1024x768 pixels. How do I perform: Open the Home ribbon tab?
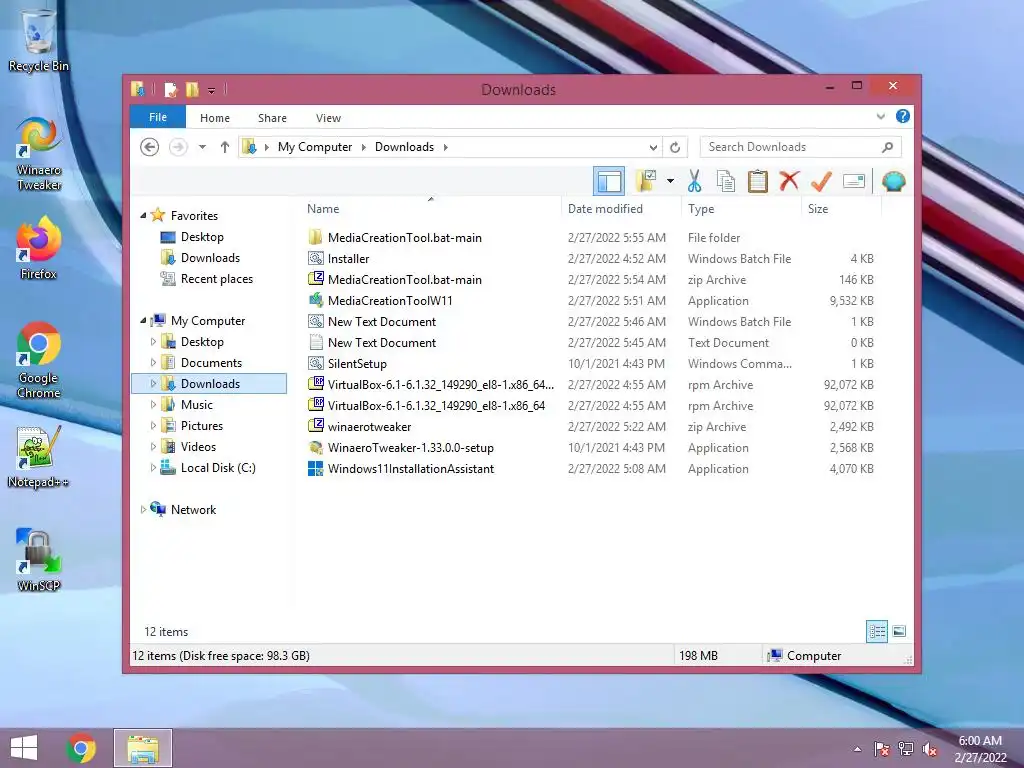tap(215, 118)
